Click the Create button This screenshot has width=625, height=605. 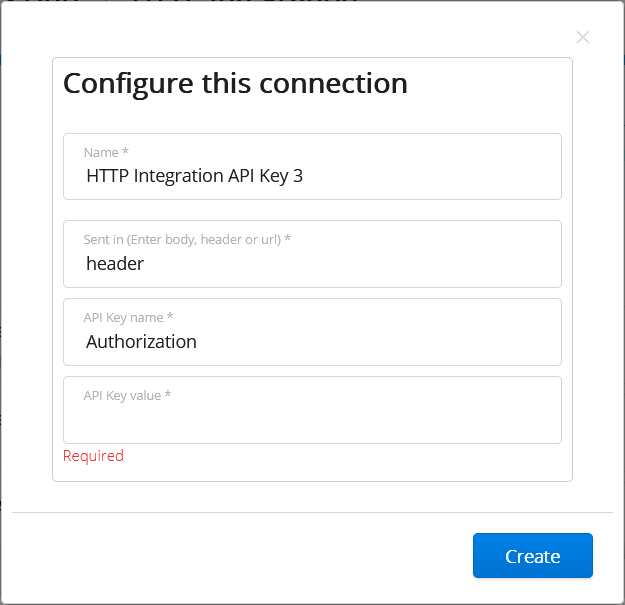tap(532, 556)
